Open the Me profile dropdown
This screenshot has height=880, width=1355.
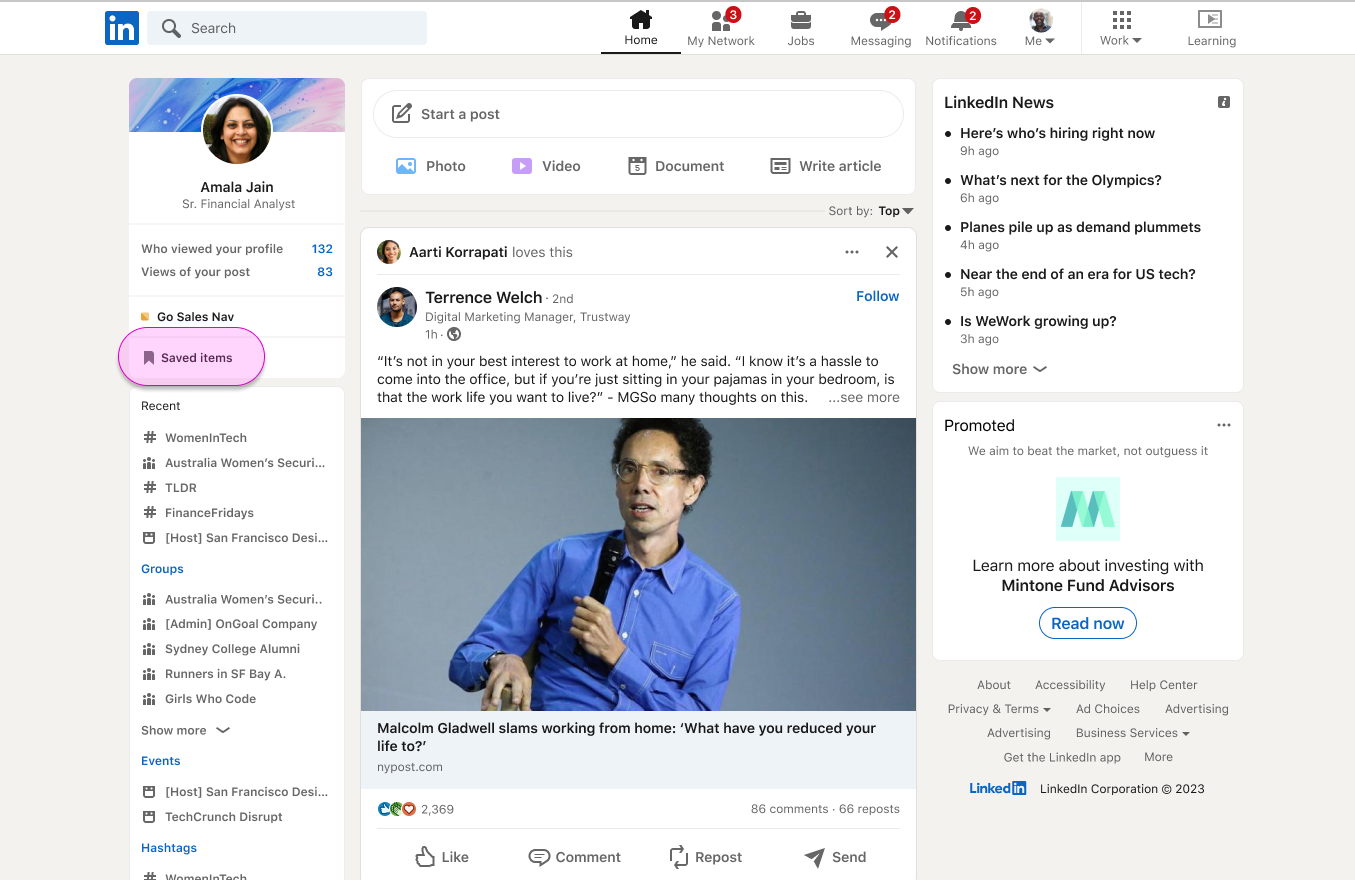click(x=1040, y=28)
